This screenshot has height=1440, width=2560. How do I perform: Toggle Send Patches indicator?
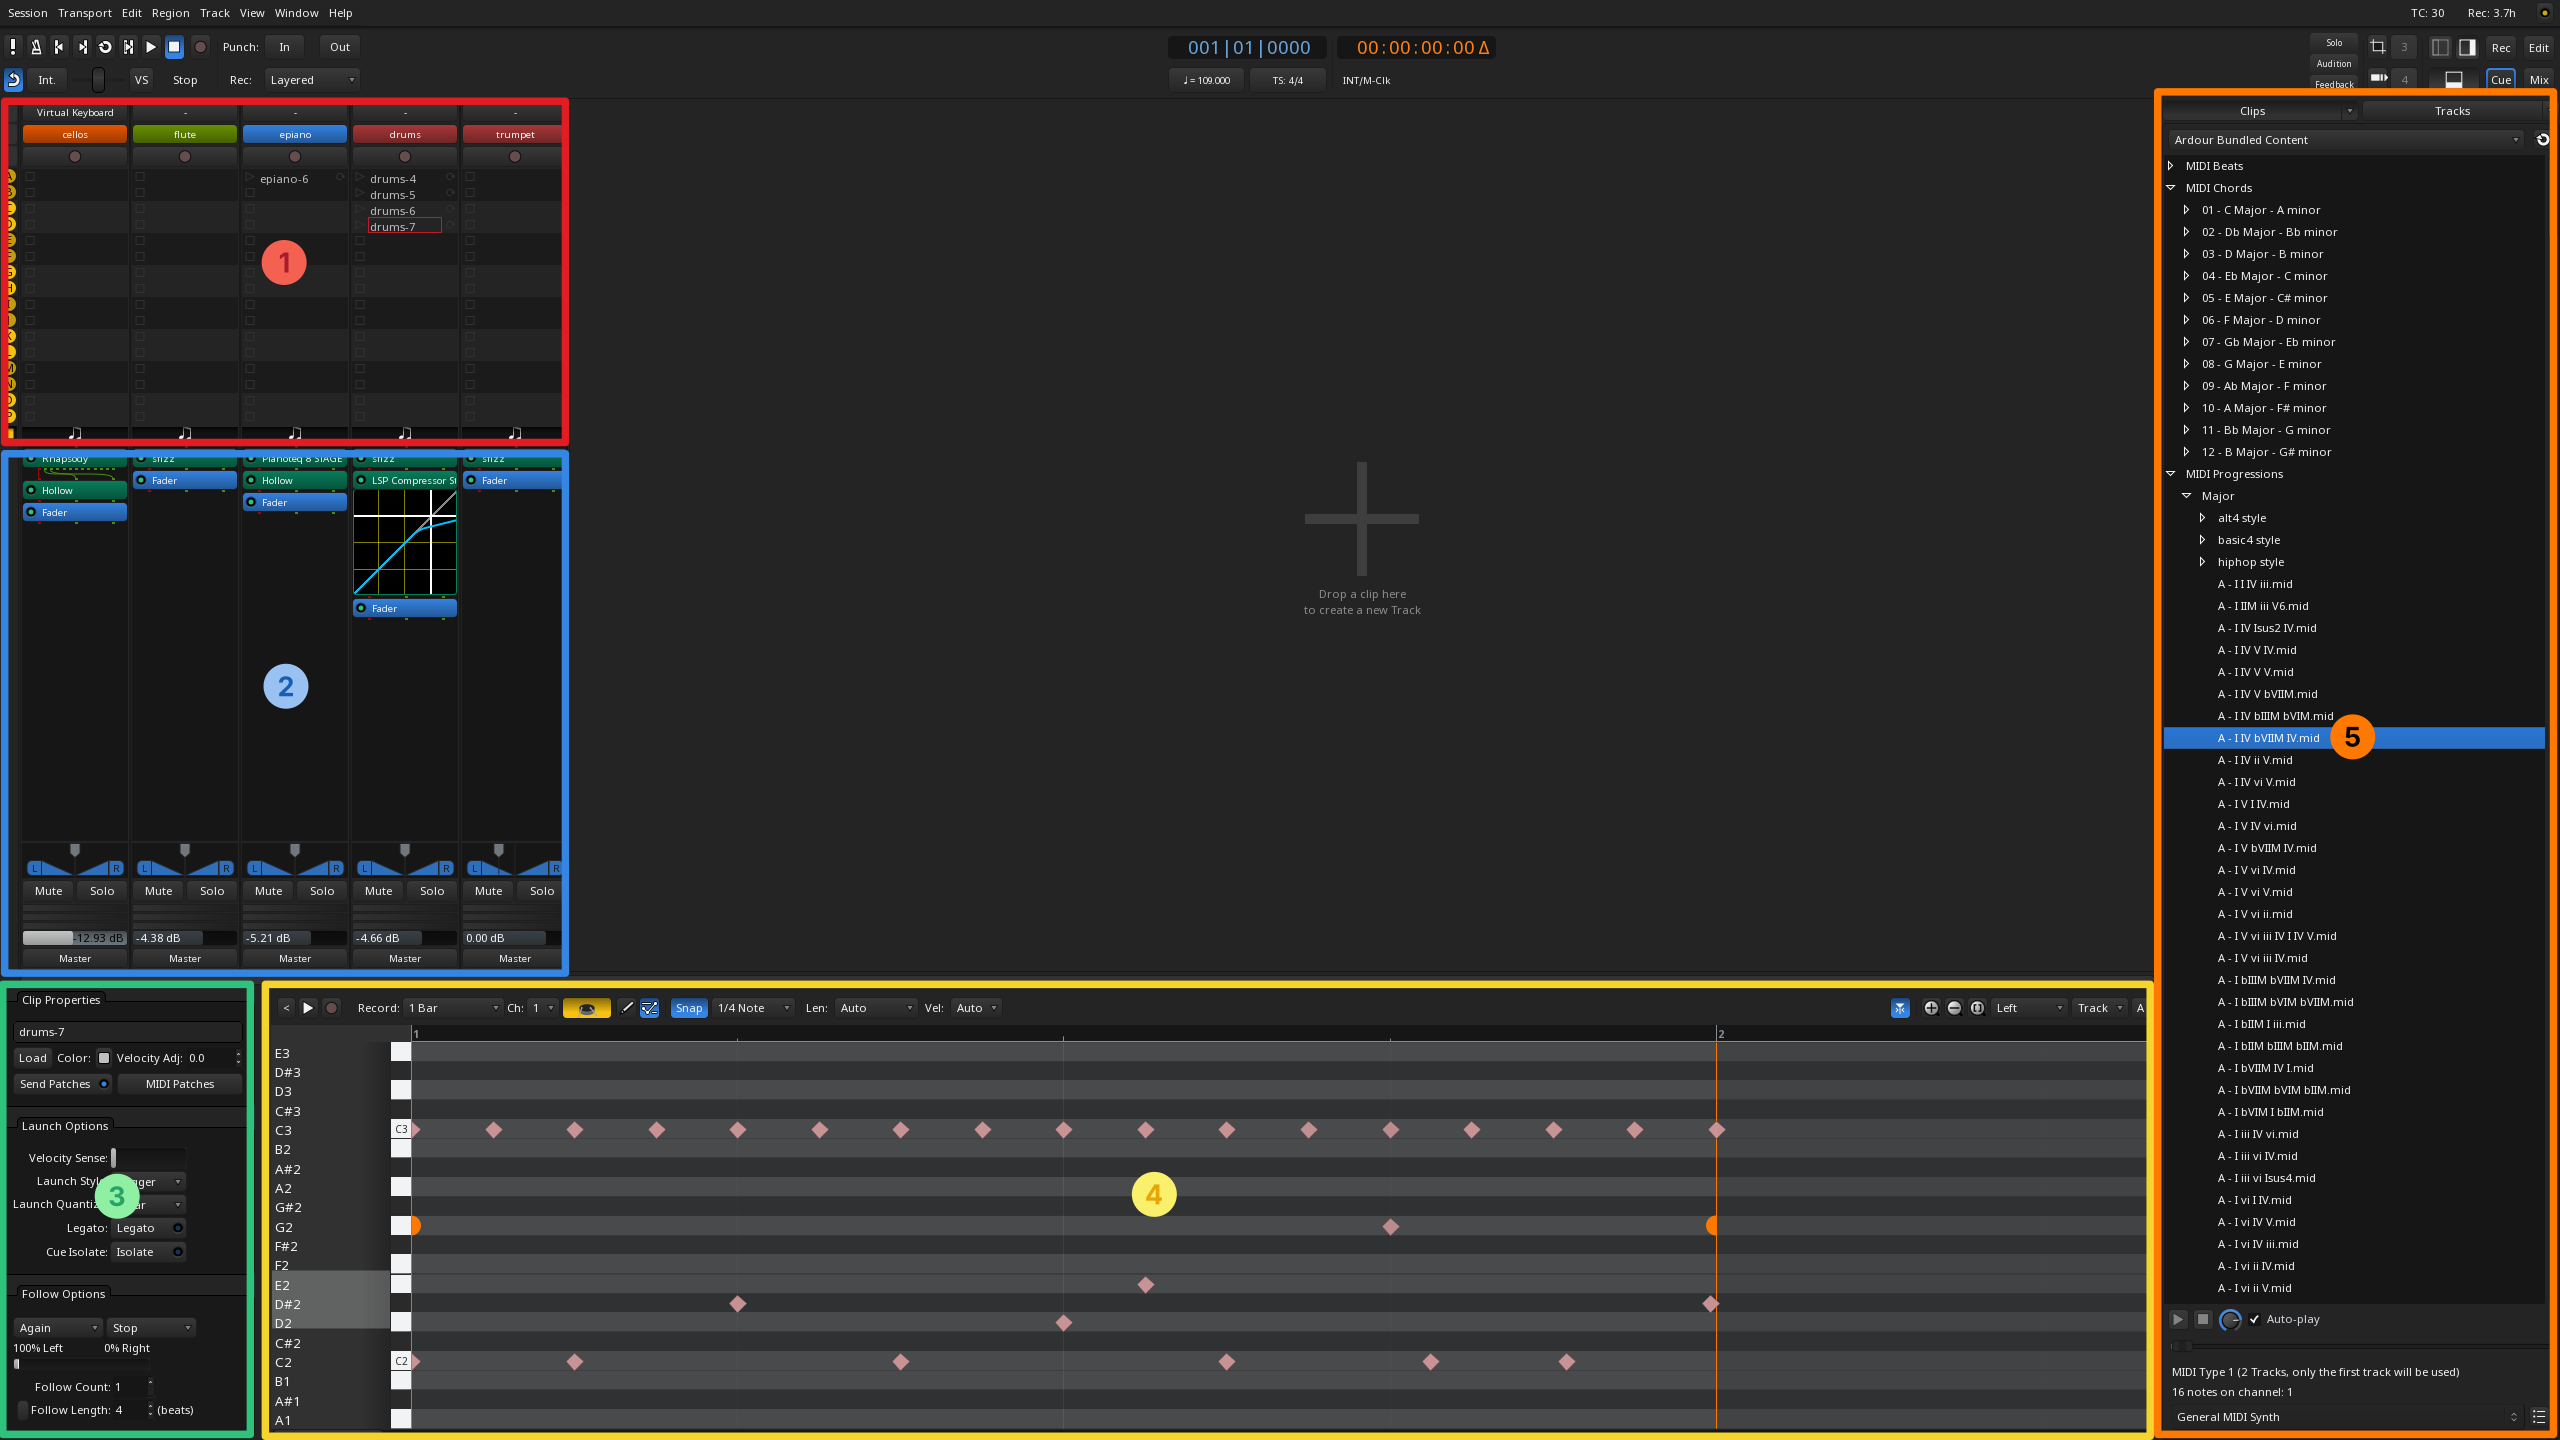point(104,1084)
